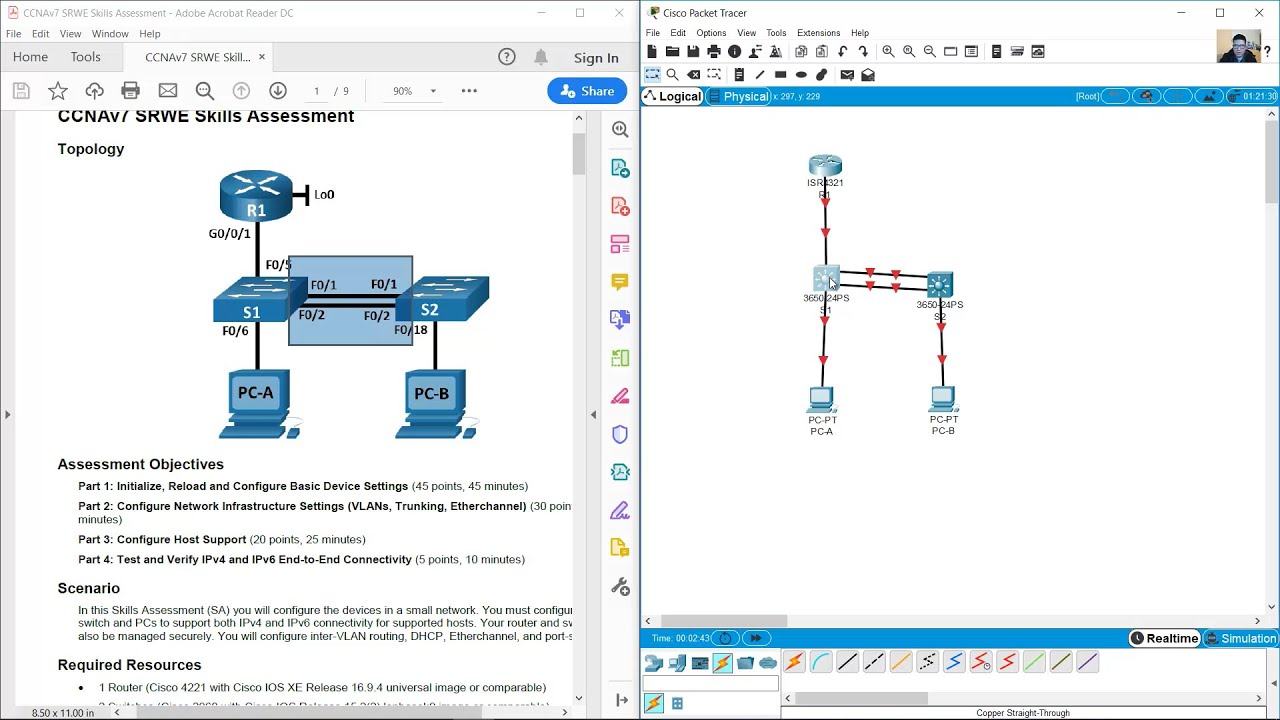Open file folder icon in Packet Tracer

tap(672, 52)
